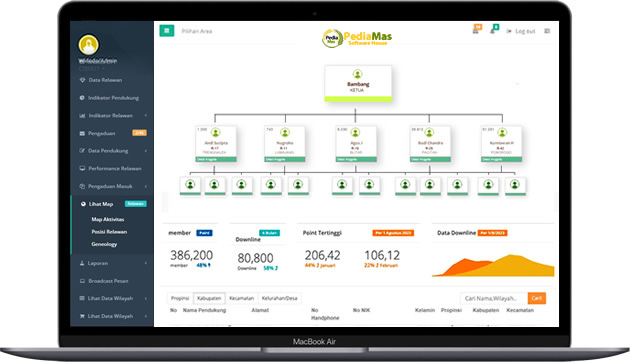The image size is (630, 362).
Task: Expand Data Pendukung submenu chevron
Action: pos(145,151)
